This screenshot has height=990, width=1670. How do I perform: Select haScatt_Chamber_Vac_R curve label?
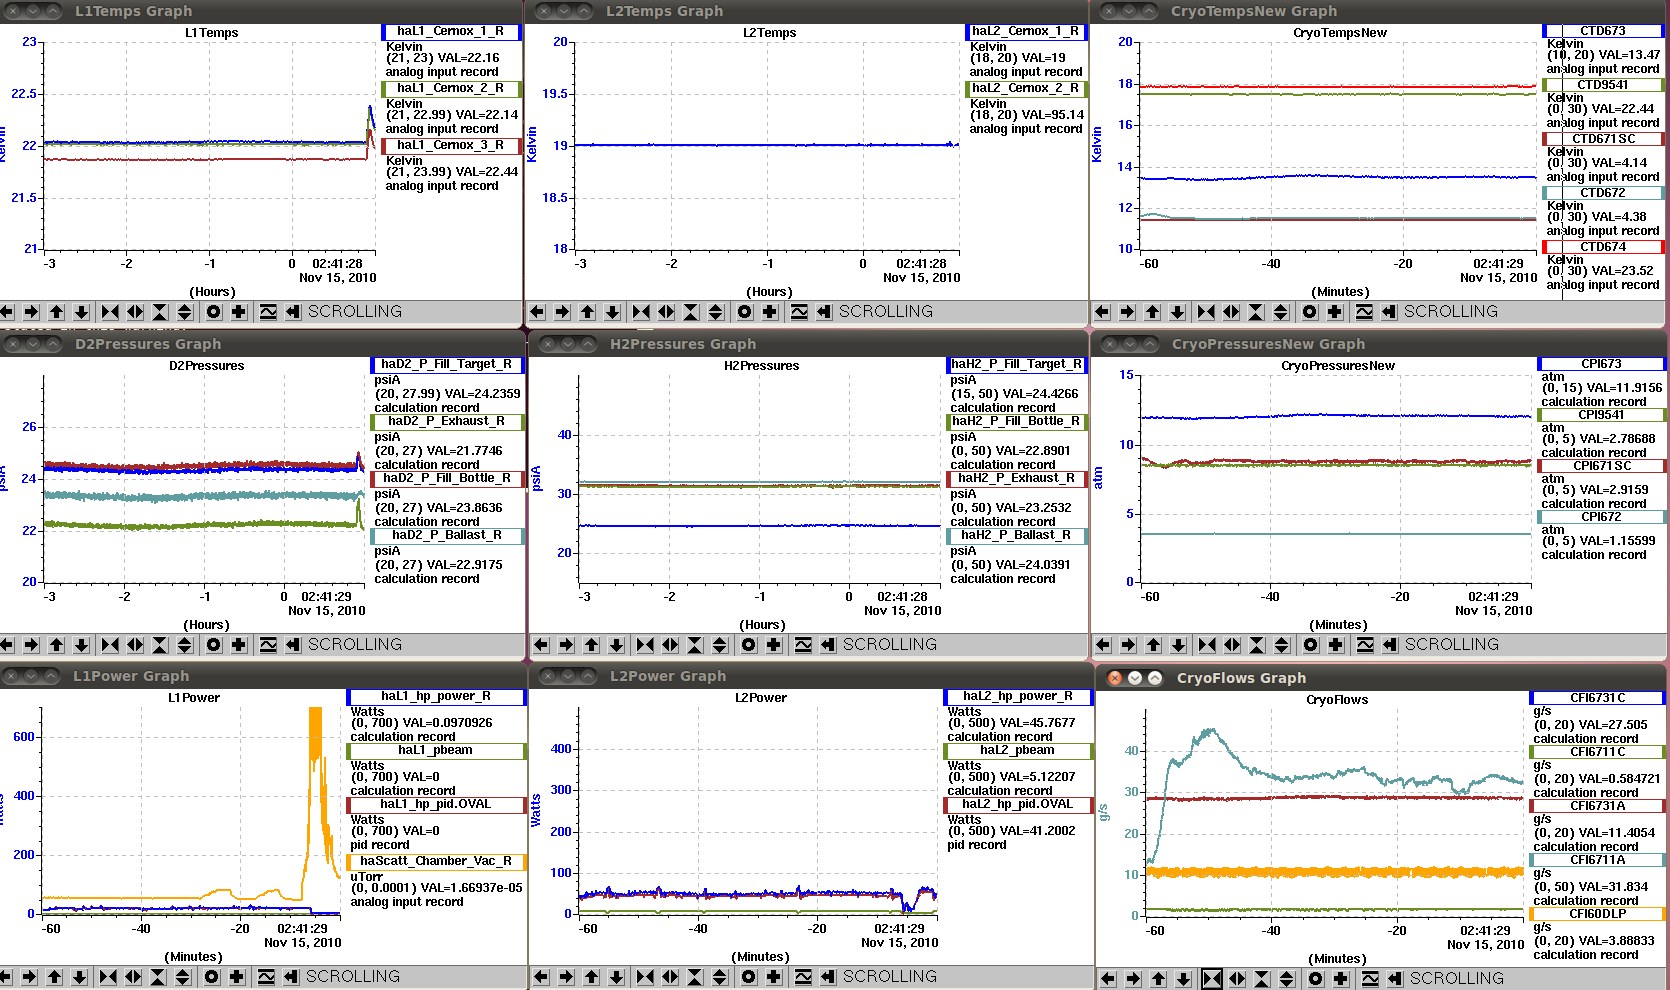tap(436, 861)
